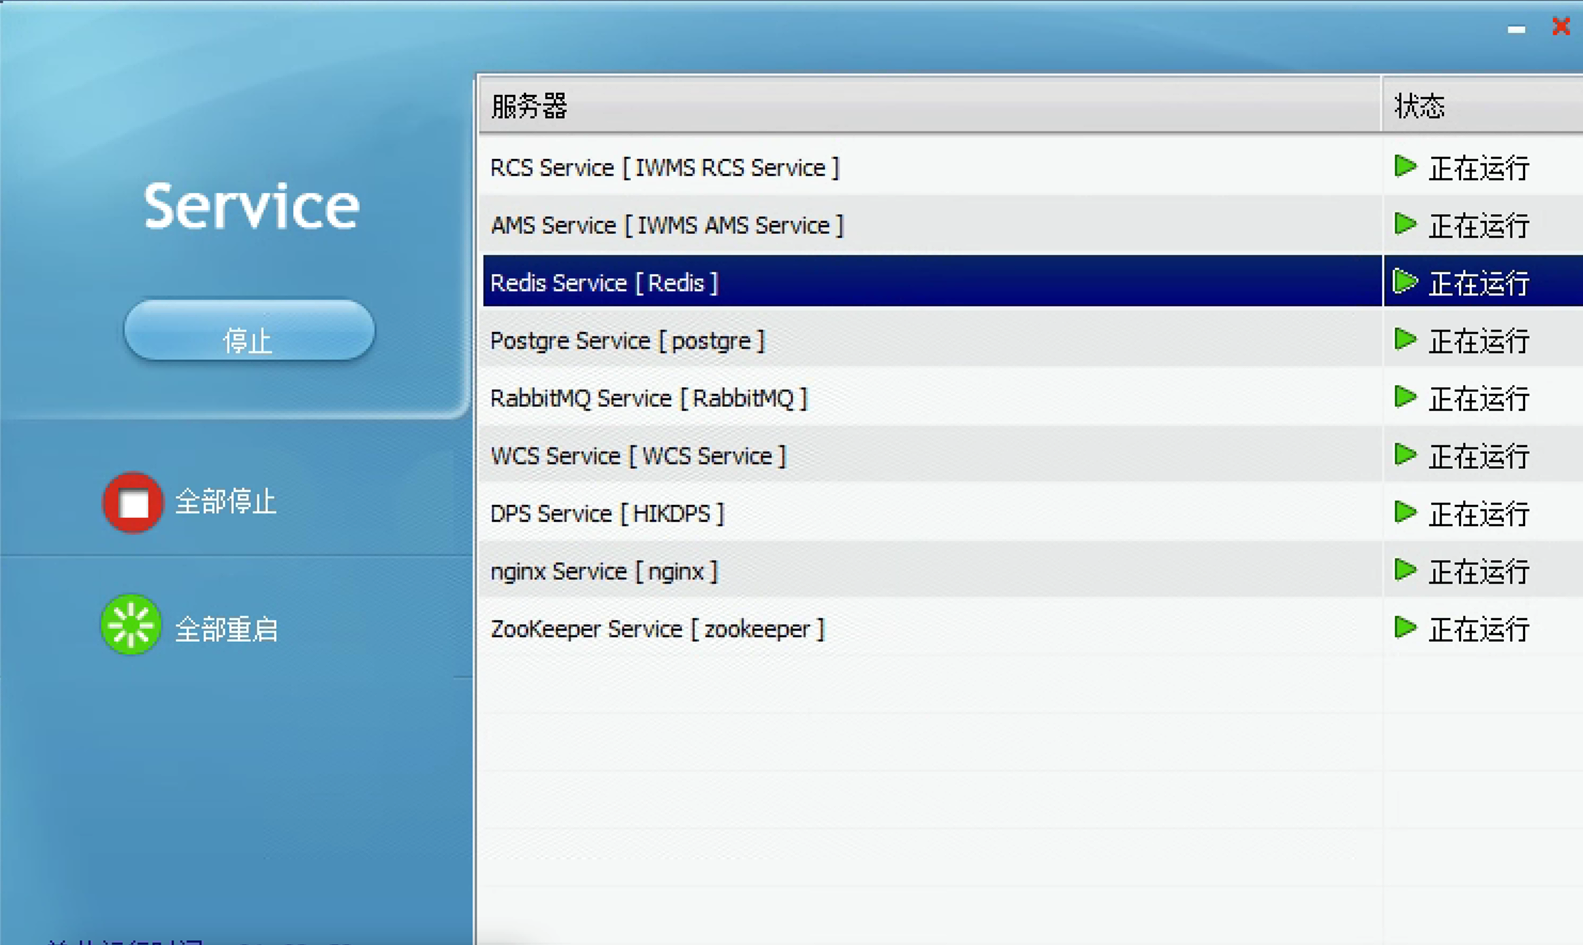Screen dimensions: 1583x945
Task: Click the status icon on RabbitMQ Service row
Action: [1405, 398]
